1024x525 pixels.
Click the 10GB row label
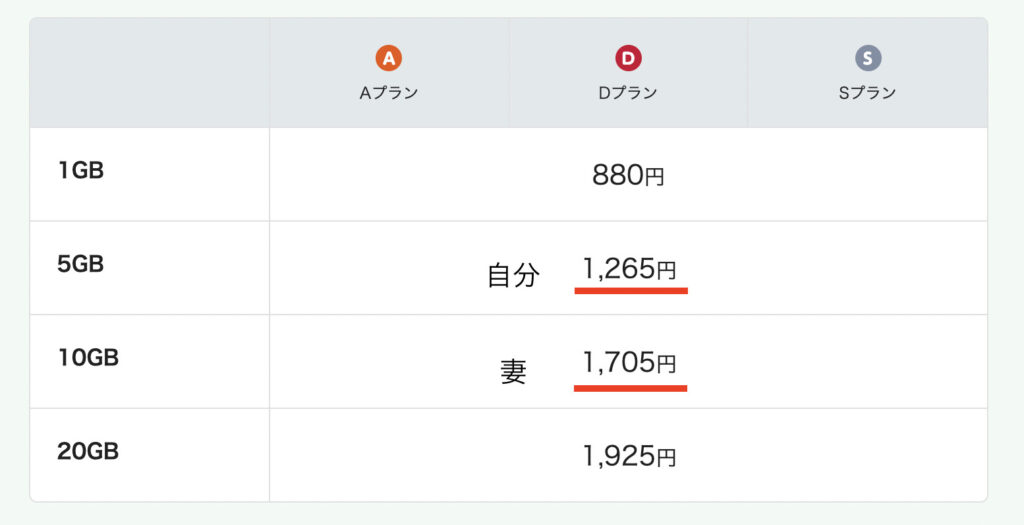click(88, 358)
